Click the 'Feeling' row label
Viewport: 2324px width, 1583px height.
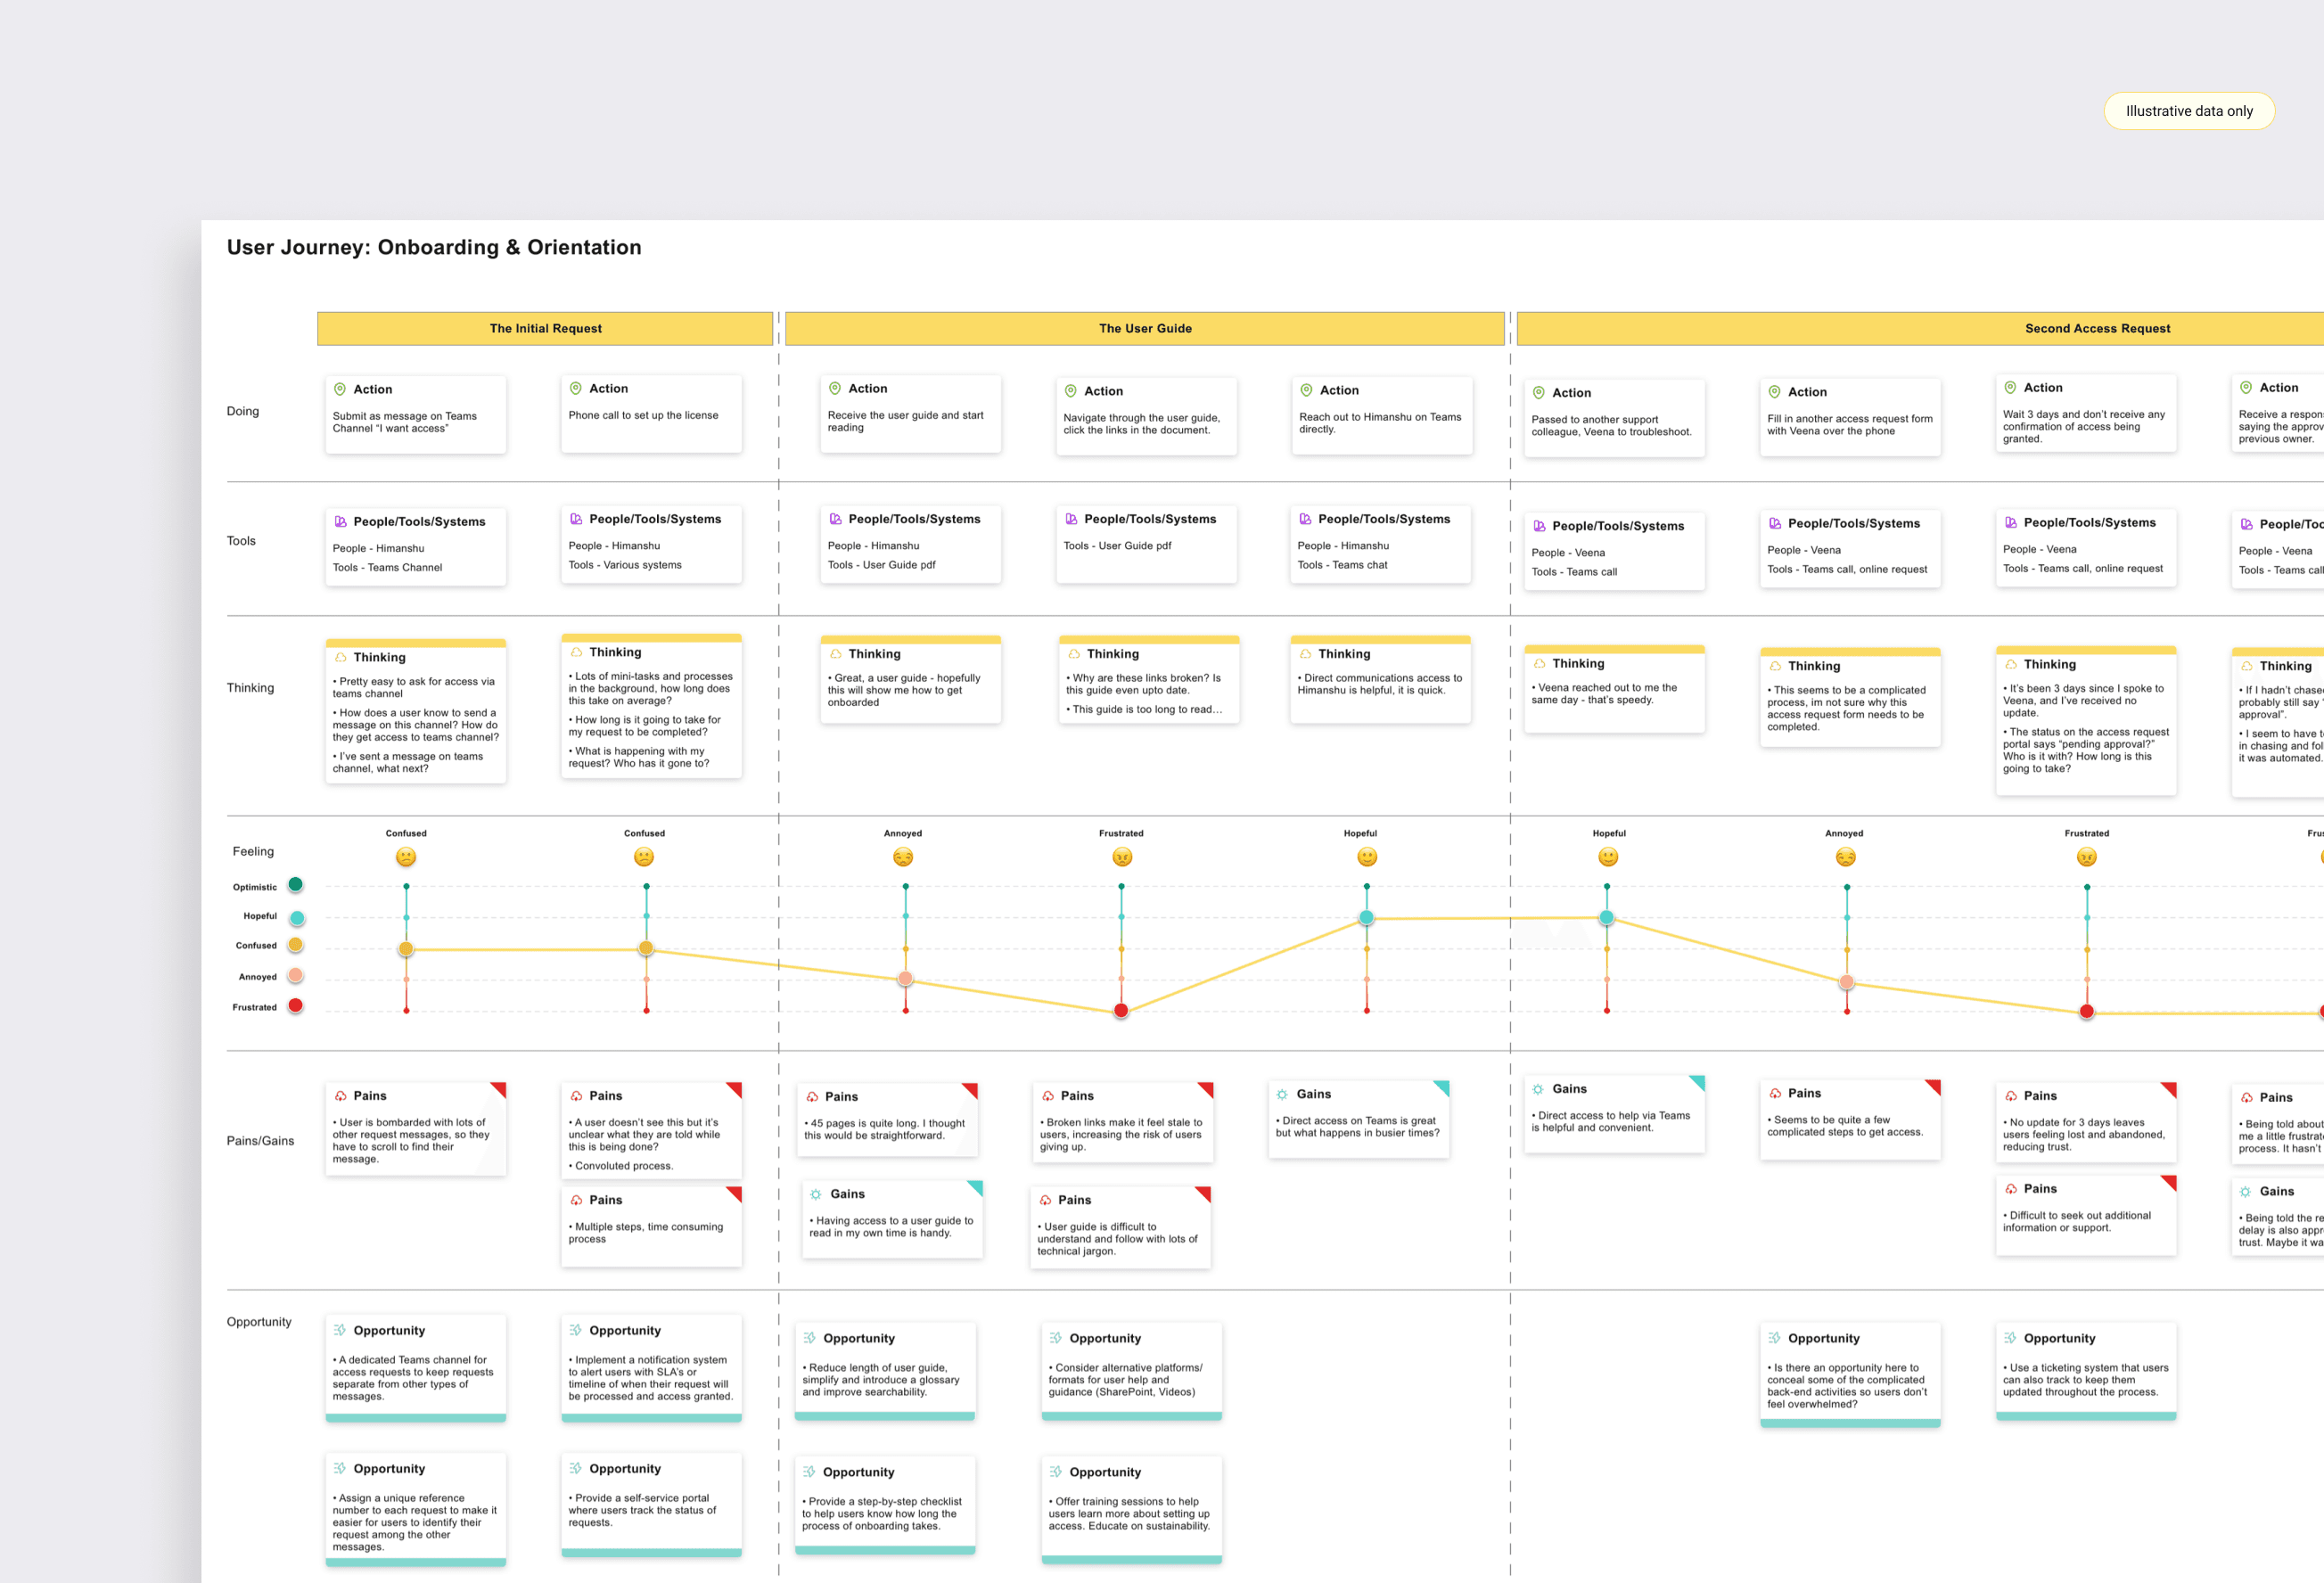tap(253, 851)
